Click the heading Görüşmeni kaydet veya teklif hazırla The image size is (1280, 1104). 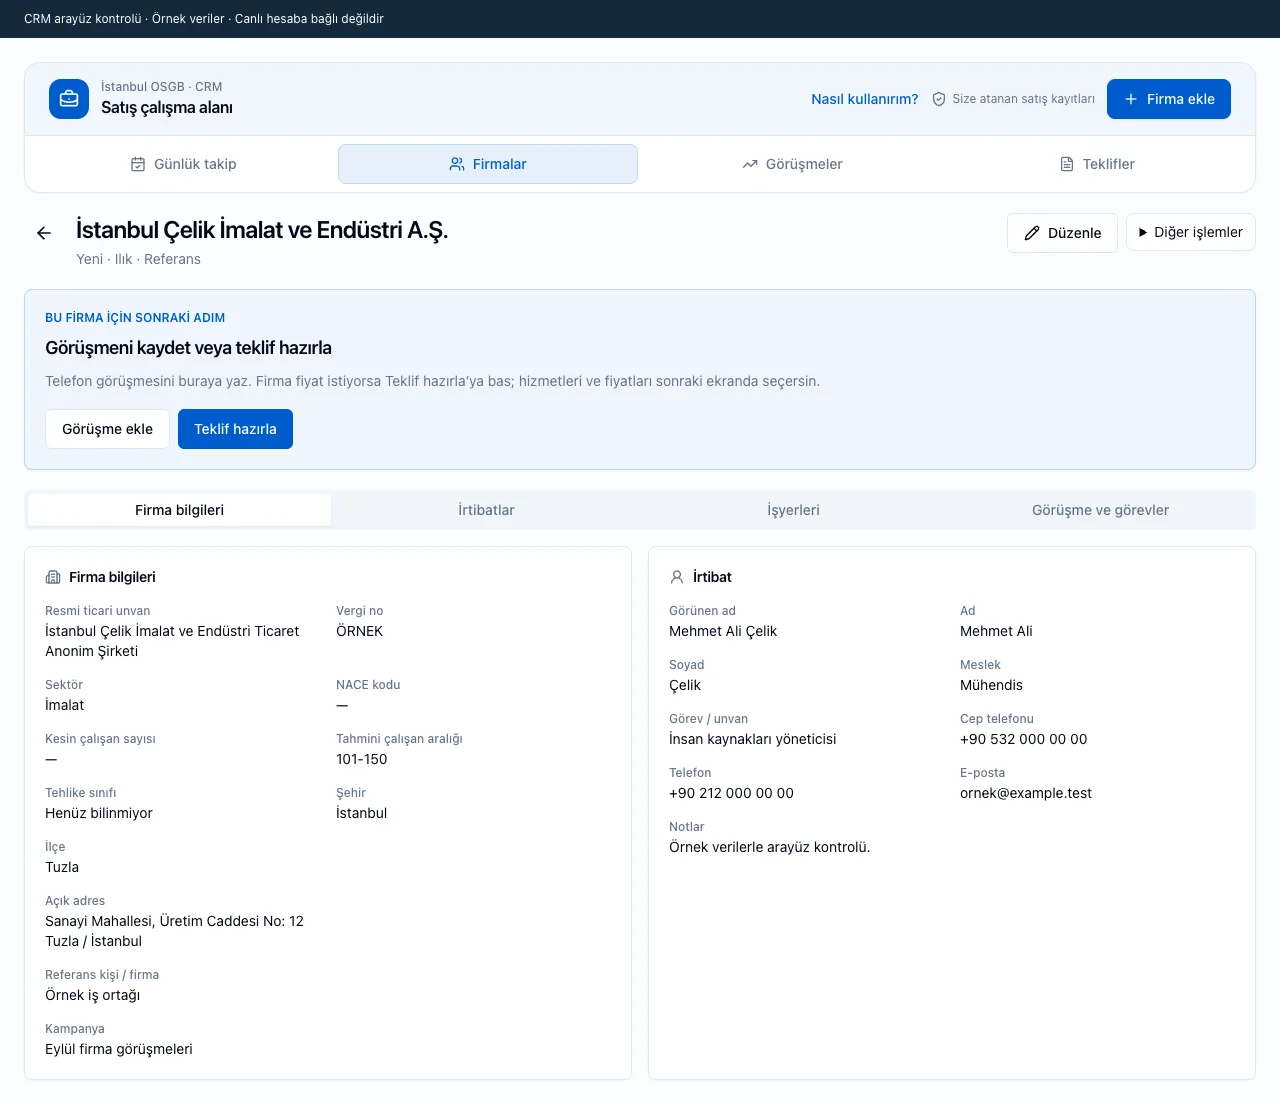[x=188, y=348]
